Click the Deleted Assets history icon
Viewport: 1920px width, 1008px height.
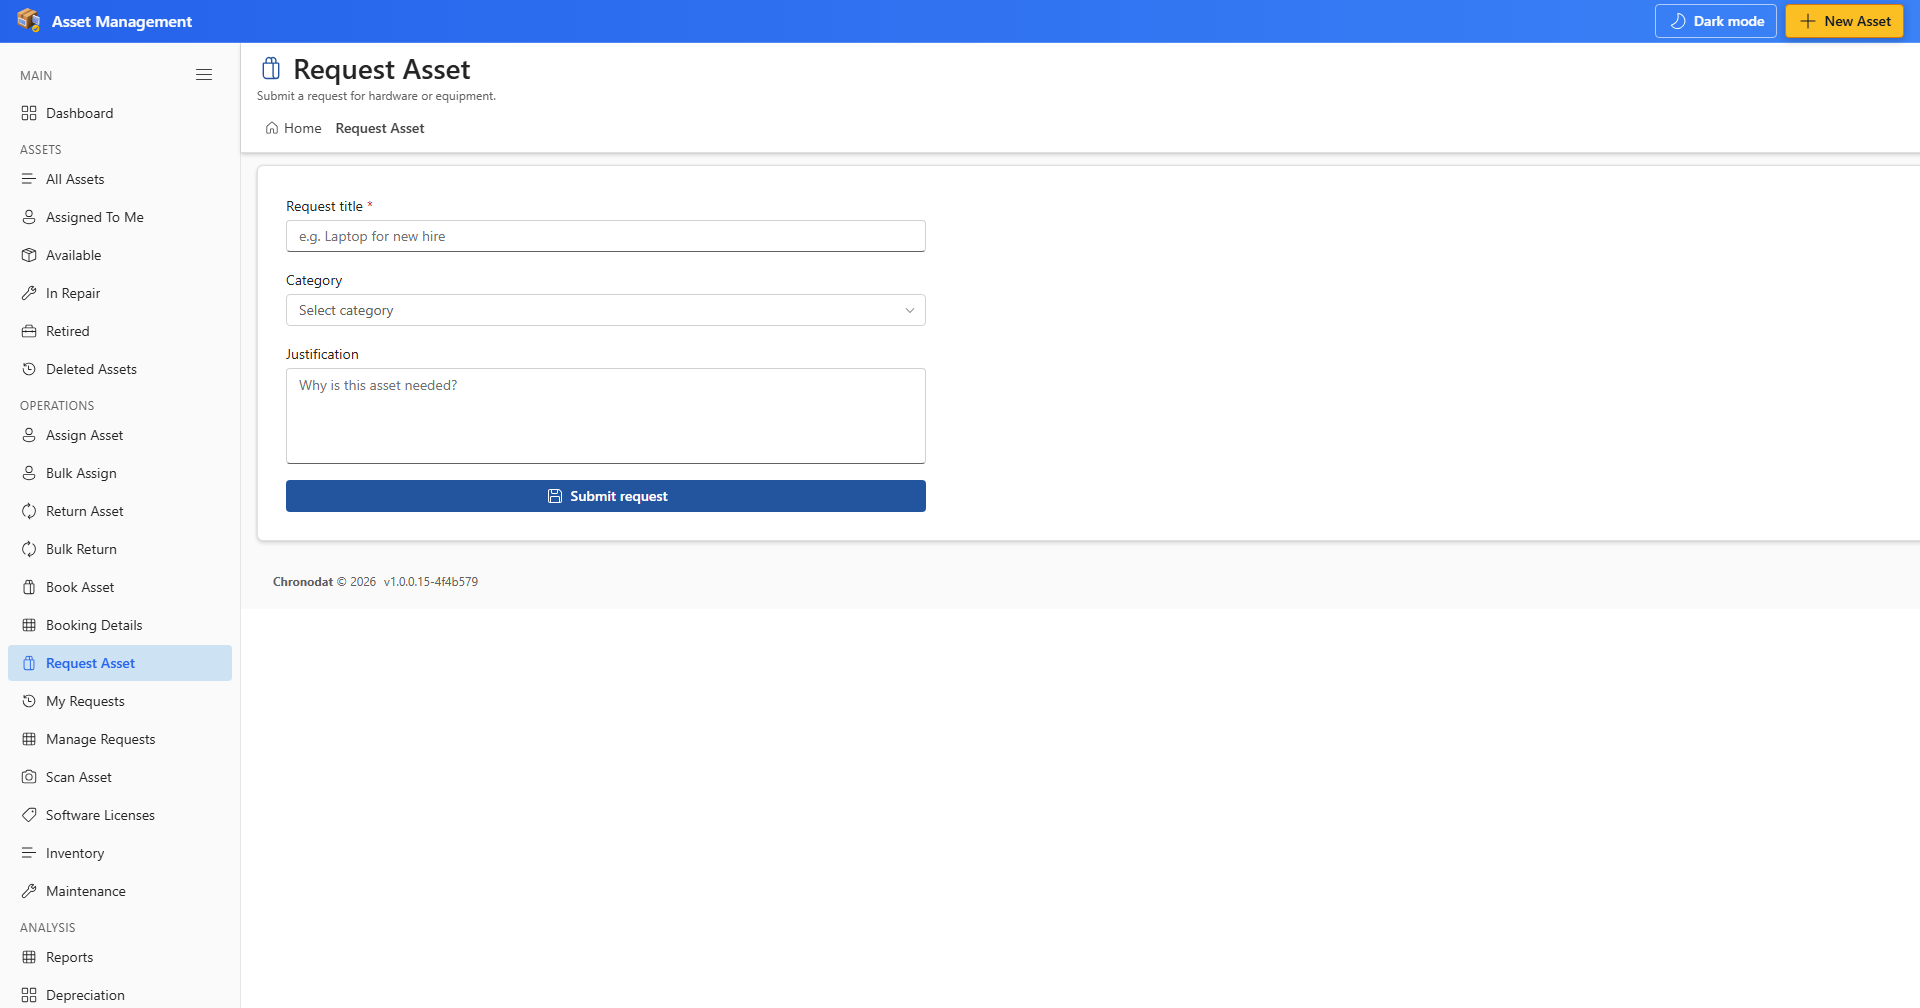(29, 369)
